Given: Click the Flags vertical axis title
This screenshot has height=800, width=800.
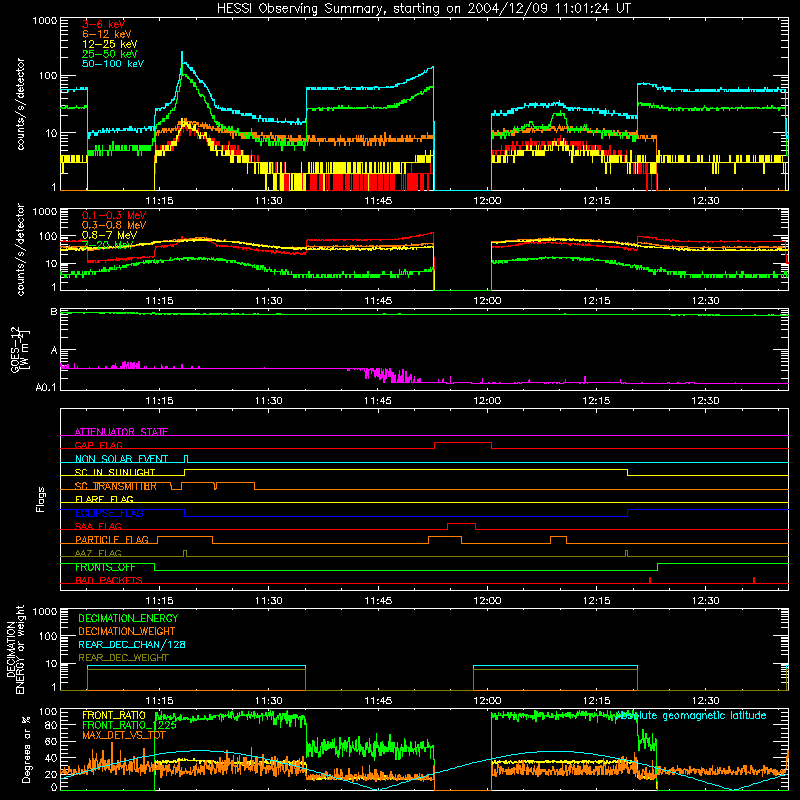Looking at the screenshot, I should point(41,499).
